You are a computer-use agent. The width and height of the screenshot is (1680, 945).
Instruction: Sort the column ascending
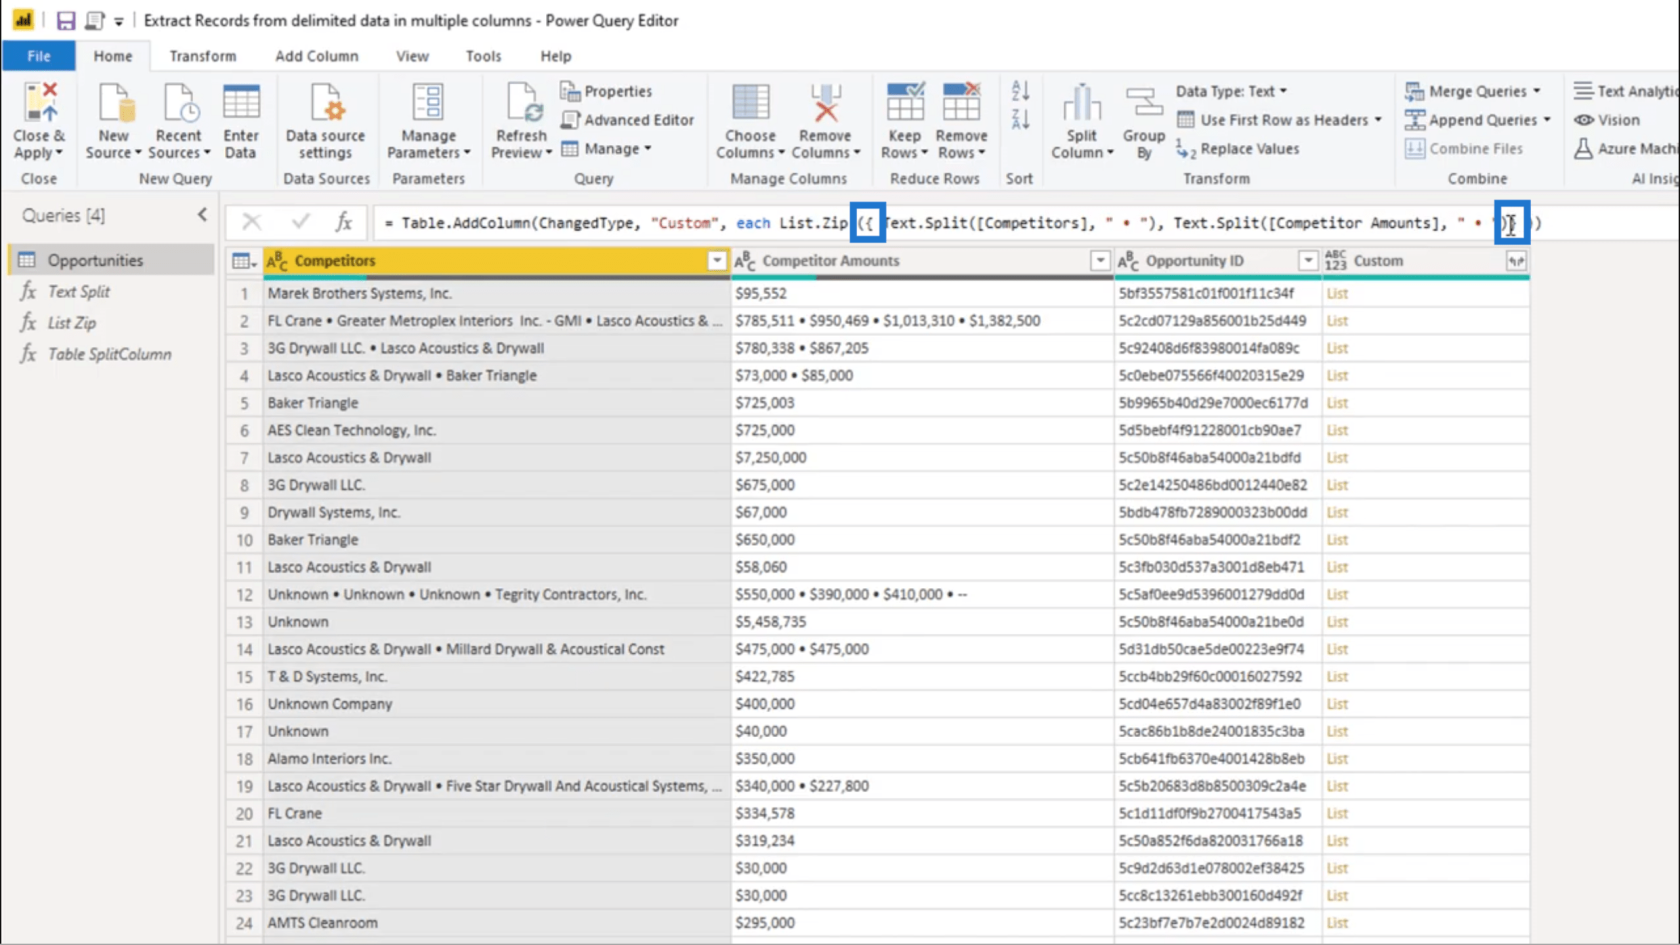tap(1020, 92)
